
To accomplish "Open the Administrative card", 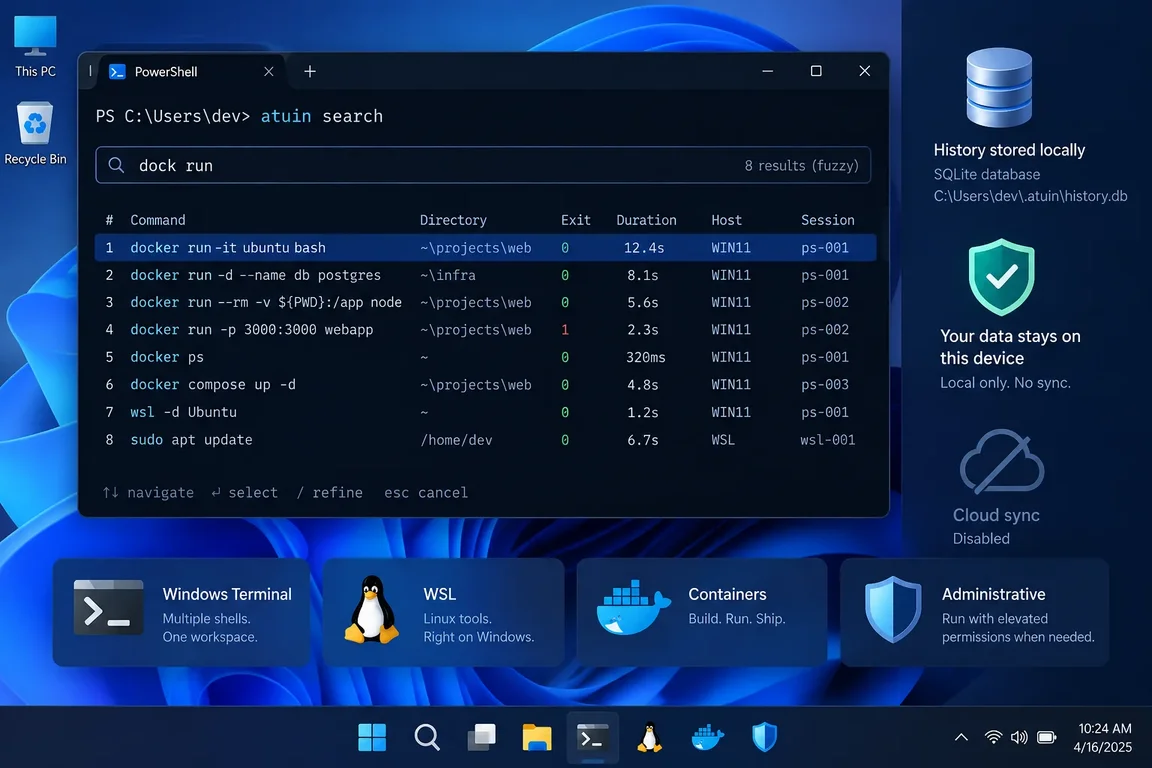I will (x=974, y=612).
